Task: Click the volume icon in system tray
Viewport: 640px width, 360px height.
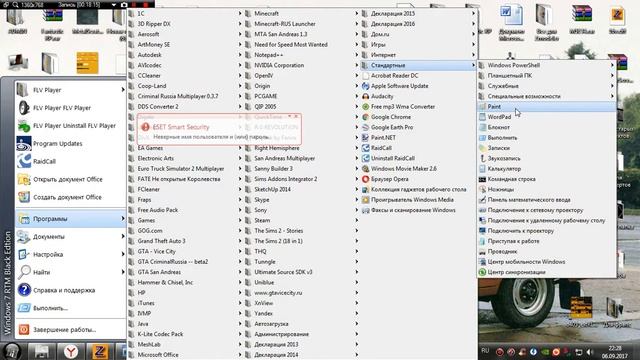Action: click(x=590, y=352)
